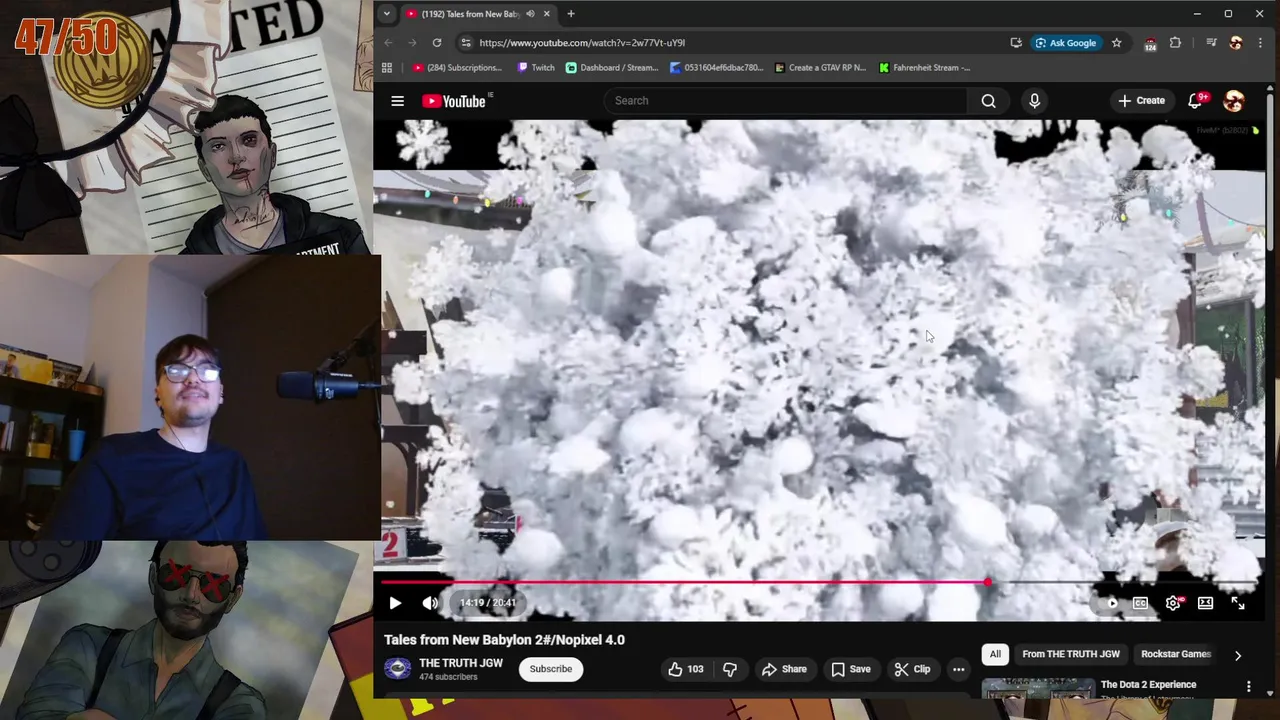This screenshot has width=1280, height=720.
Task: Open the Subscriptions bookmark
Action: pos(457,68)
